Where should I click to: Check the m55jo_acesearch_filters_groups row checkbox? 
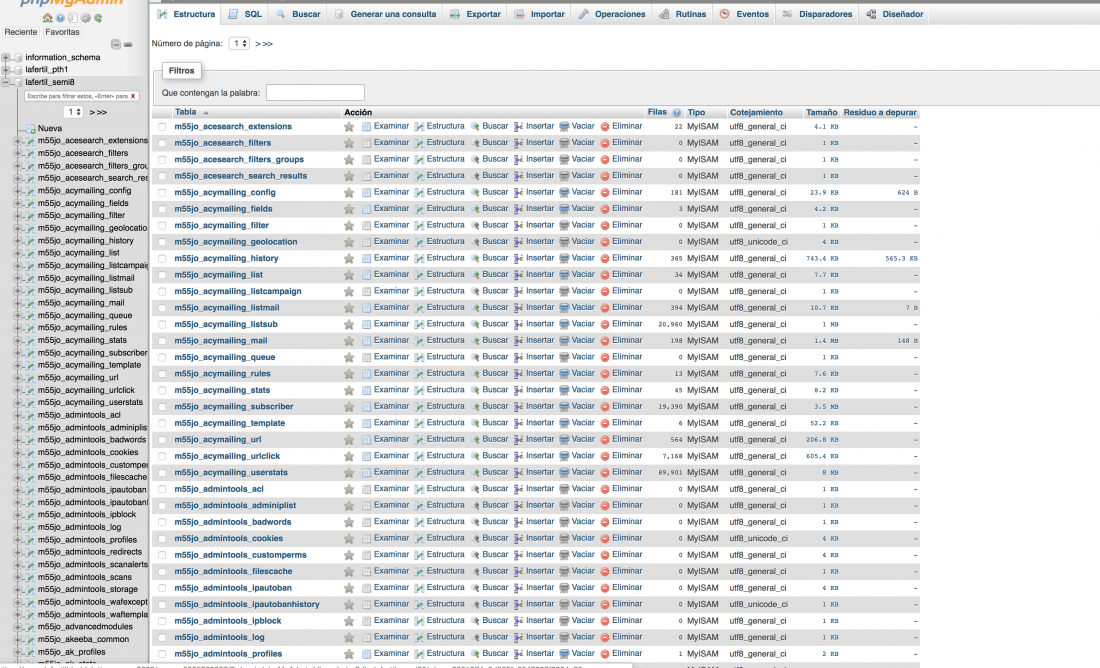[162, 160]
